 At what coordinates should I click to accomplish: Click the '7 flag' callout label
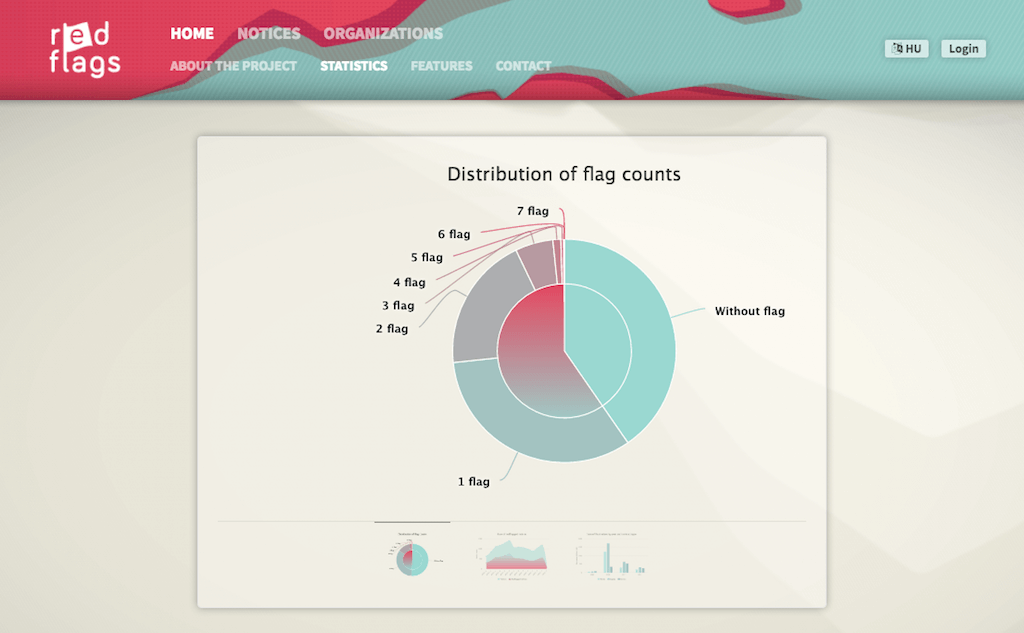(x=533, y=211)
